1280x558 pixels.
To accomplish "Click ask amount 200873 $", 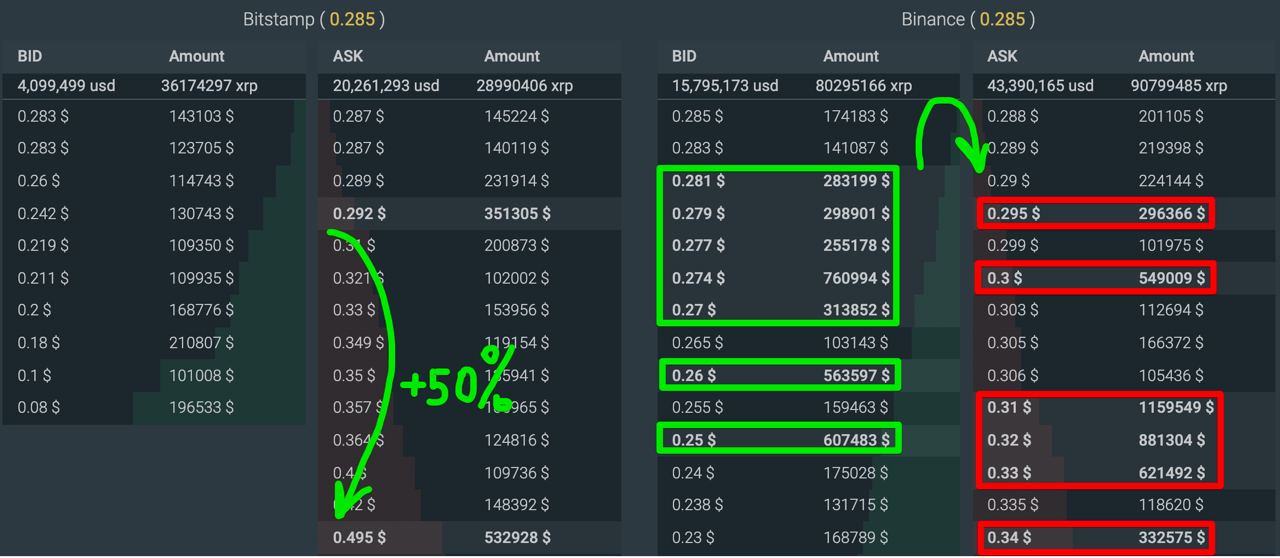I will (516, 245).
